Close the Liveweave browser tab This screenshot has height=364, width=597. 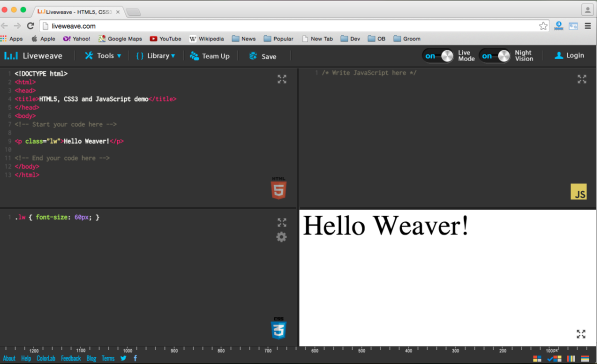click(x=118, y=12)
